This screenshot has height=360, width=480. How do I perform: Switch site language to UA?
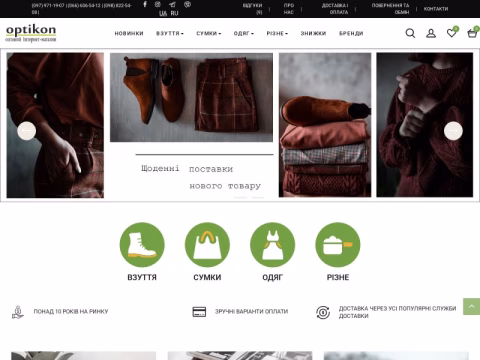click(163, 13)
